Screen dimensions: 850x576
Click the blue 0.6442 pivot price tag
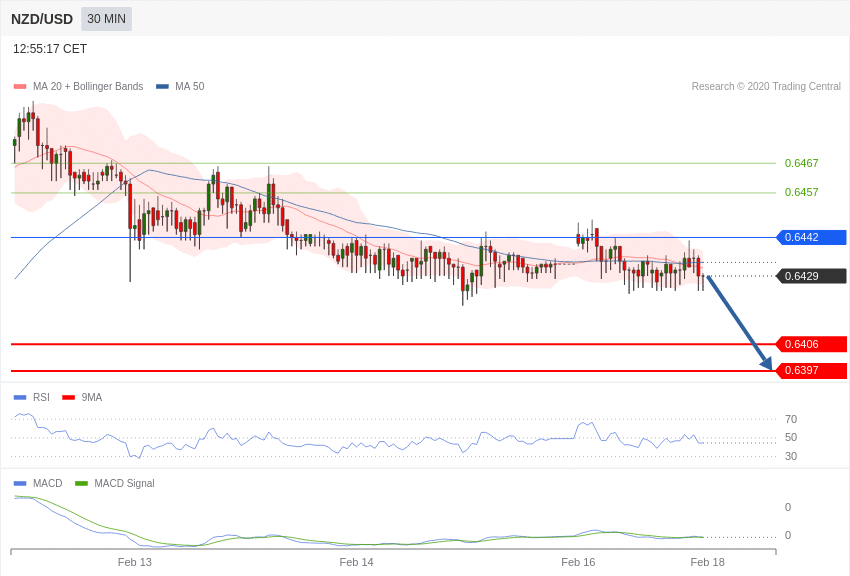812,237
